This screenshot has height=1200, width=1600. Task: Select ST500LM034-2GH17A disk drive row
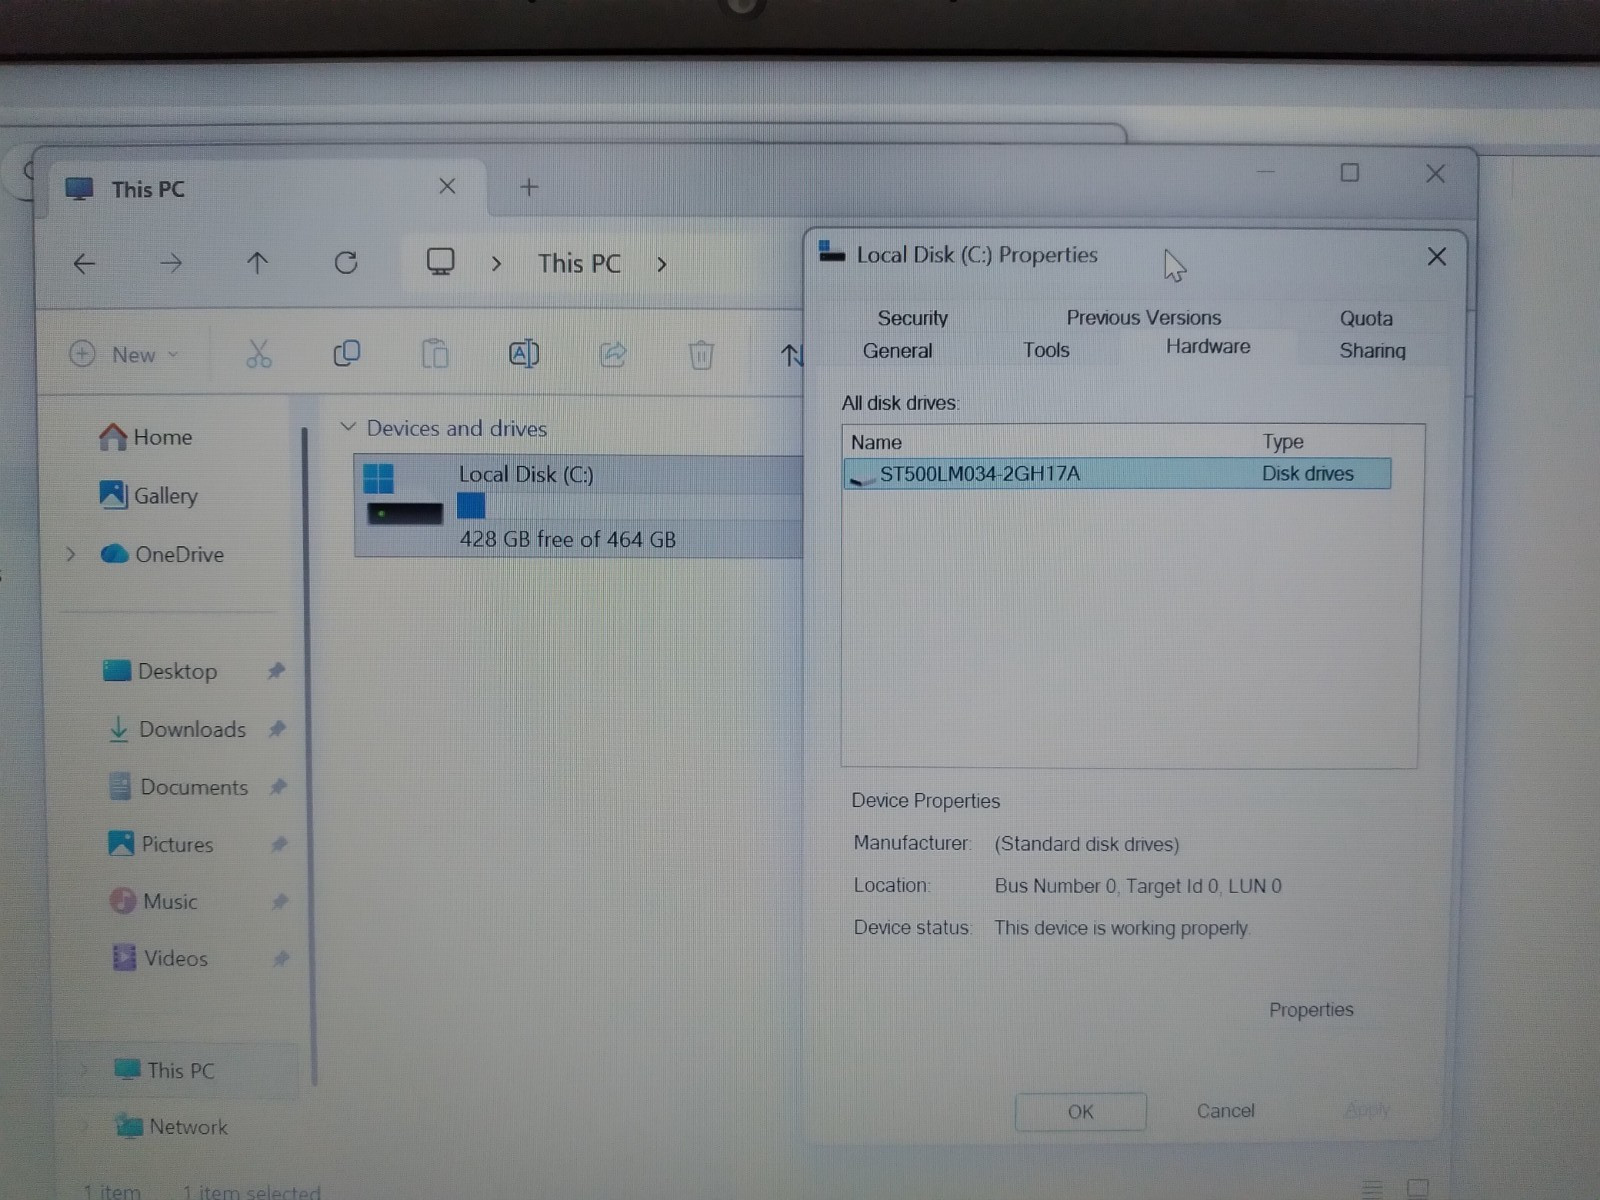(x=1117, y=473)
